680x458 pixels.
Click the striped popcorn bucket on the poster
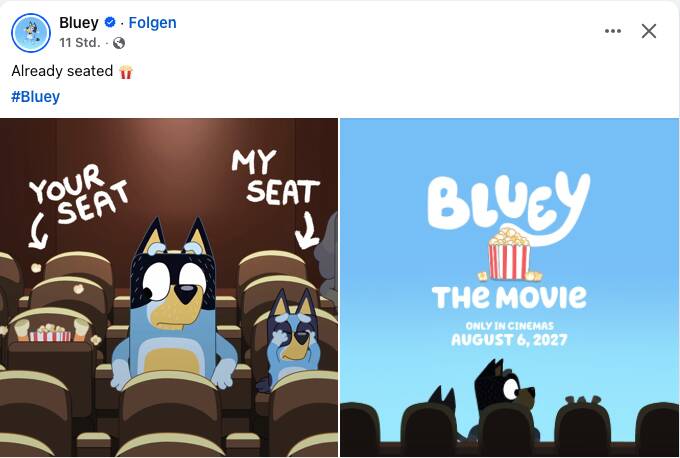[509, 255]
